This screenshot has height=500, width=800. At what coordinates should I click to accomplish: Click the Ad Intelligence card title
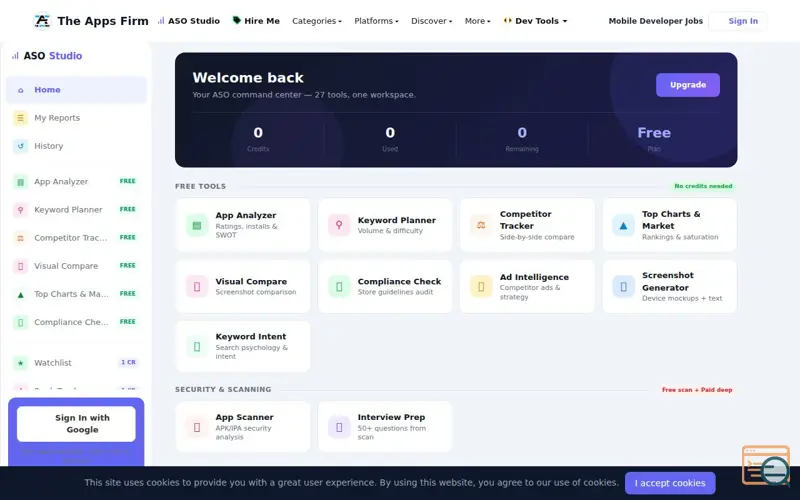[534, 277]
